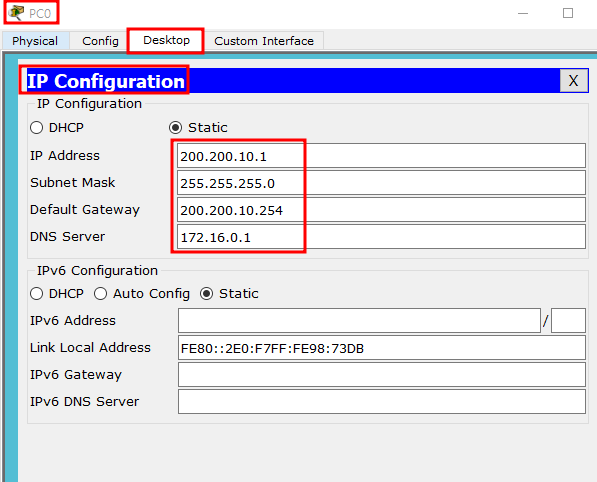Click the IP Address field showing 200.200.10.1

(x=381, y=156)
